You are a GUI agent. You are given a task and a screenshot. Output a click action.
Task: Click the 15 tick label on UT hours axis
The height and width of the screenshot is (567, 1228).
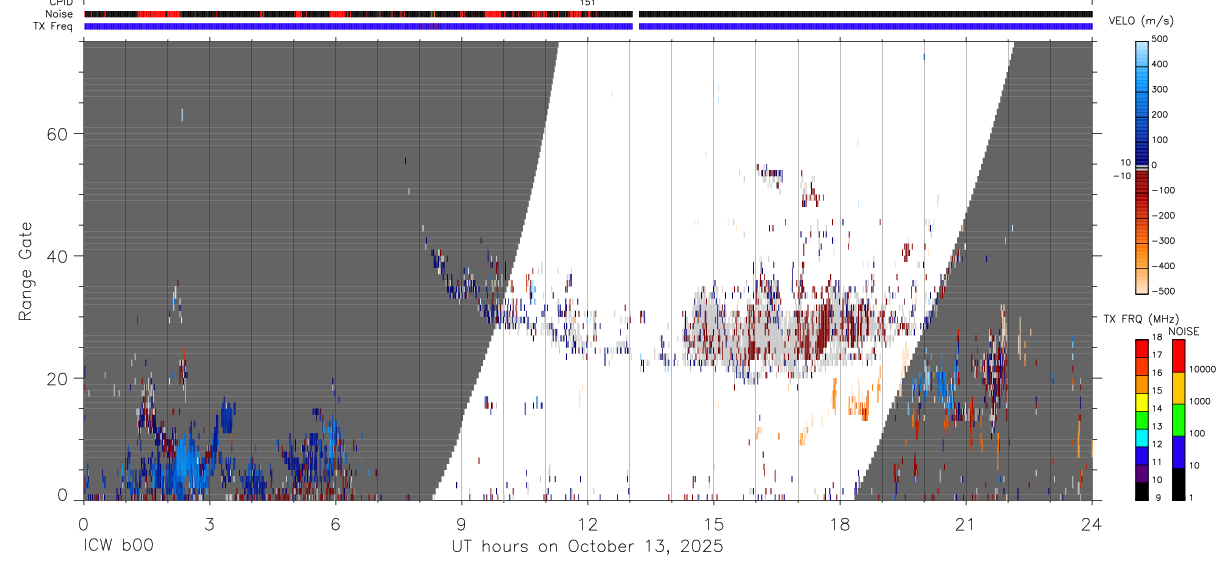(x=714, y=523)
